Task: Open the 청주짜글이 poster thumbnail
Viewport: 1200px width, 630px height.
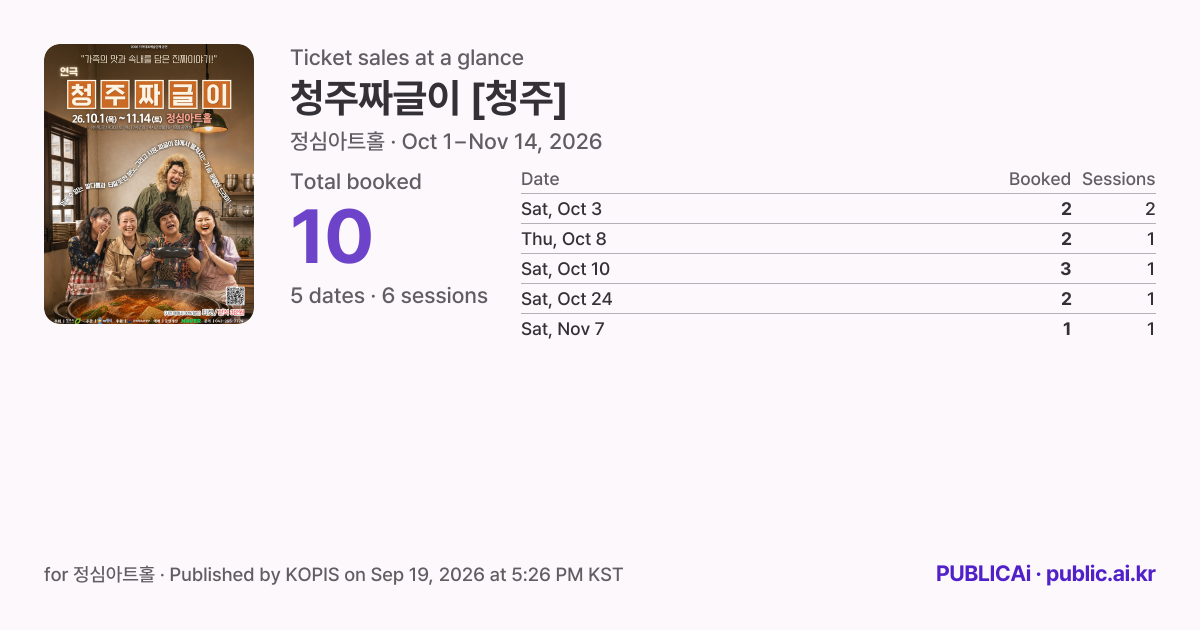Action: click(x=149, y=184)
